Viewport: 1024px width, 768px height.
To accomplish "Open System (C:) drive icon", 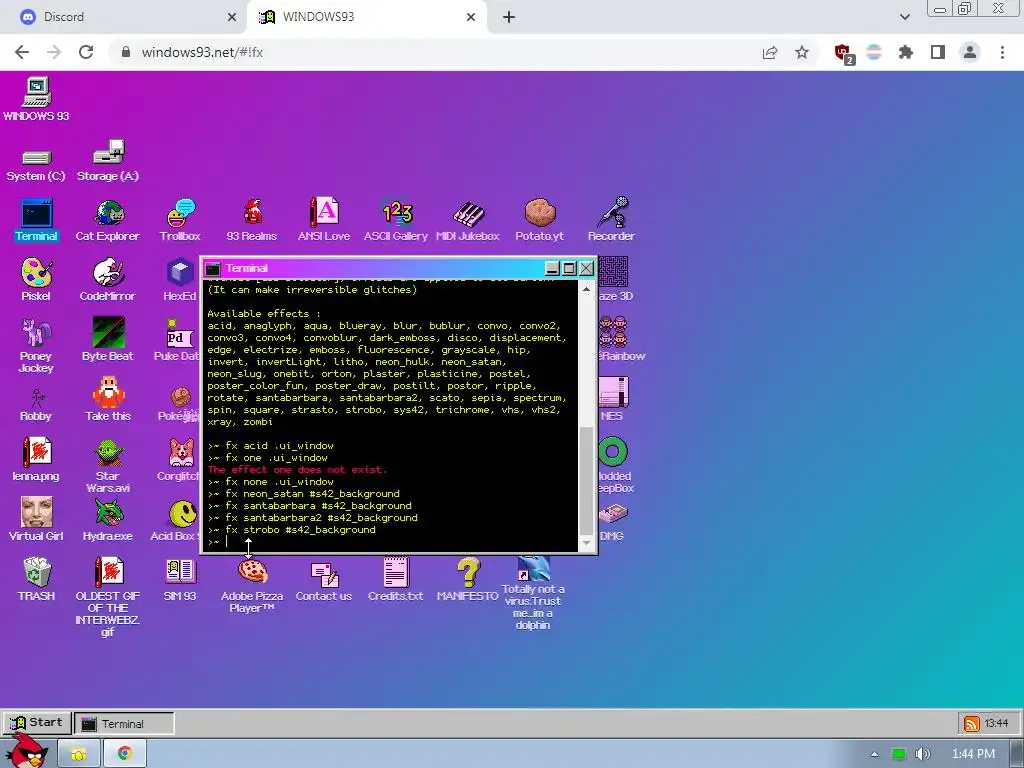I will (37, 165).
